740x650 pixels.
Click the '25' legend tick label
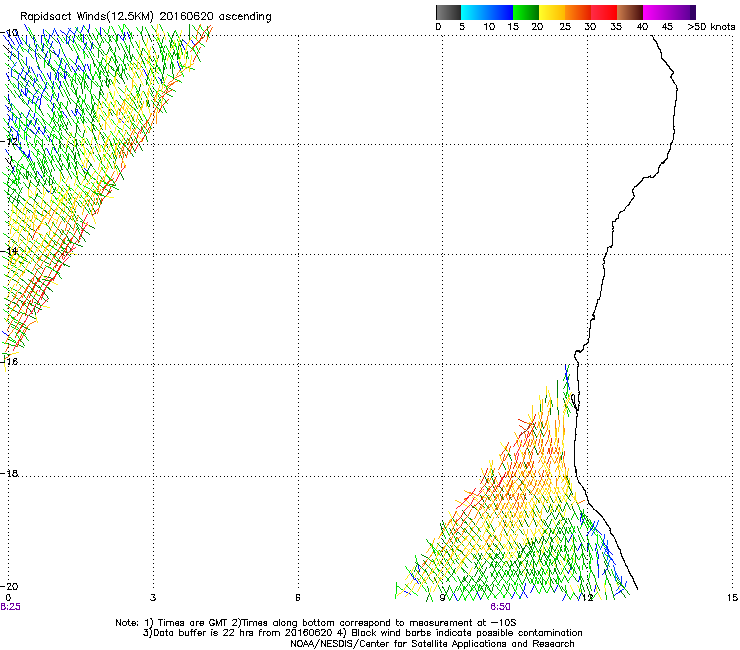point(565,27)
